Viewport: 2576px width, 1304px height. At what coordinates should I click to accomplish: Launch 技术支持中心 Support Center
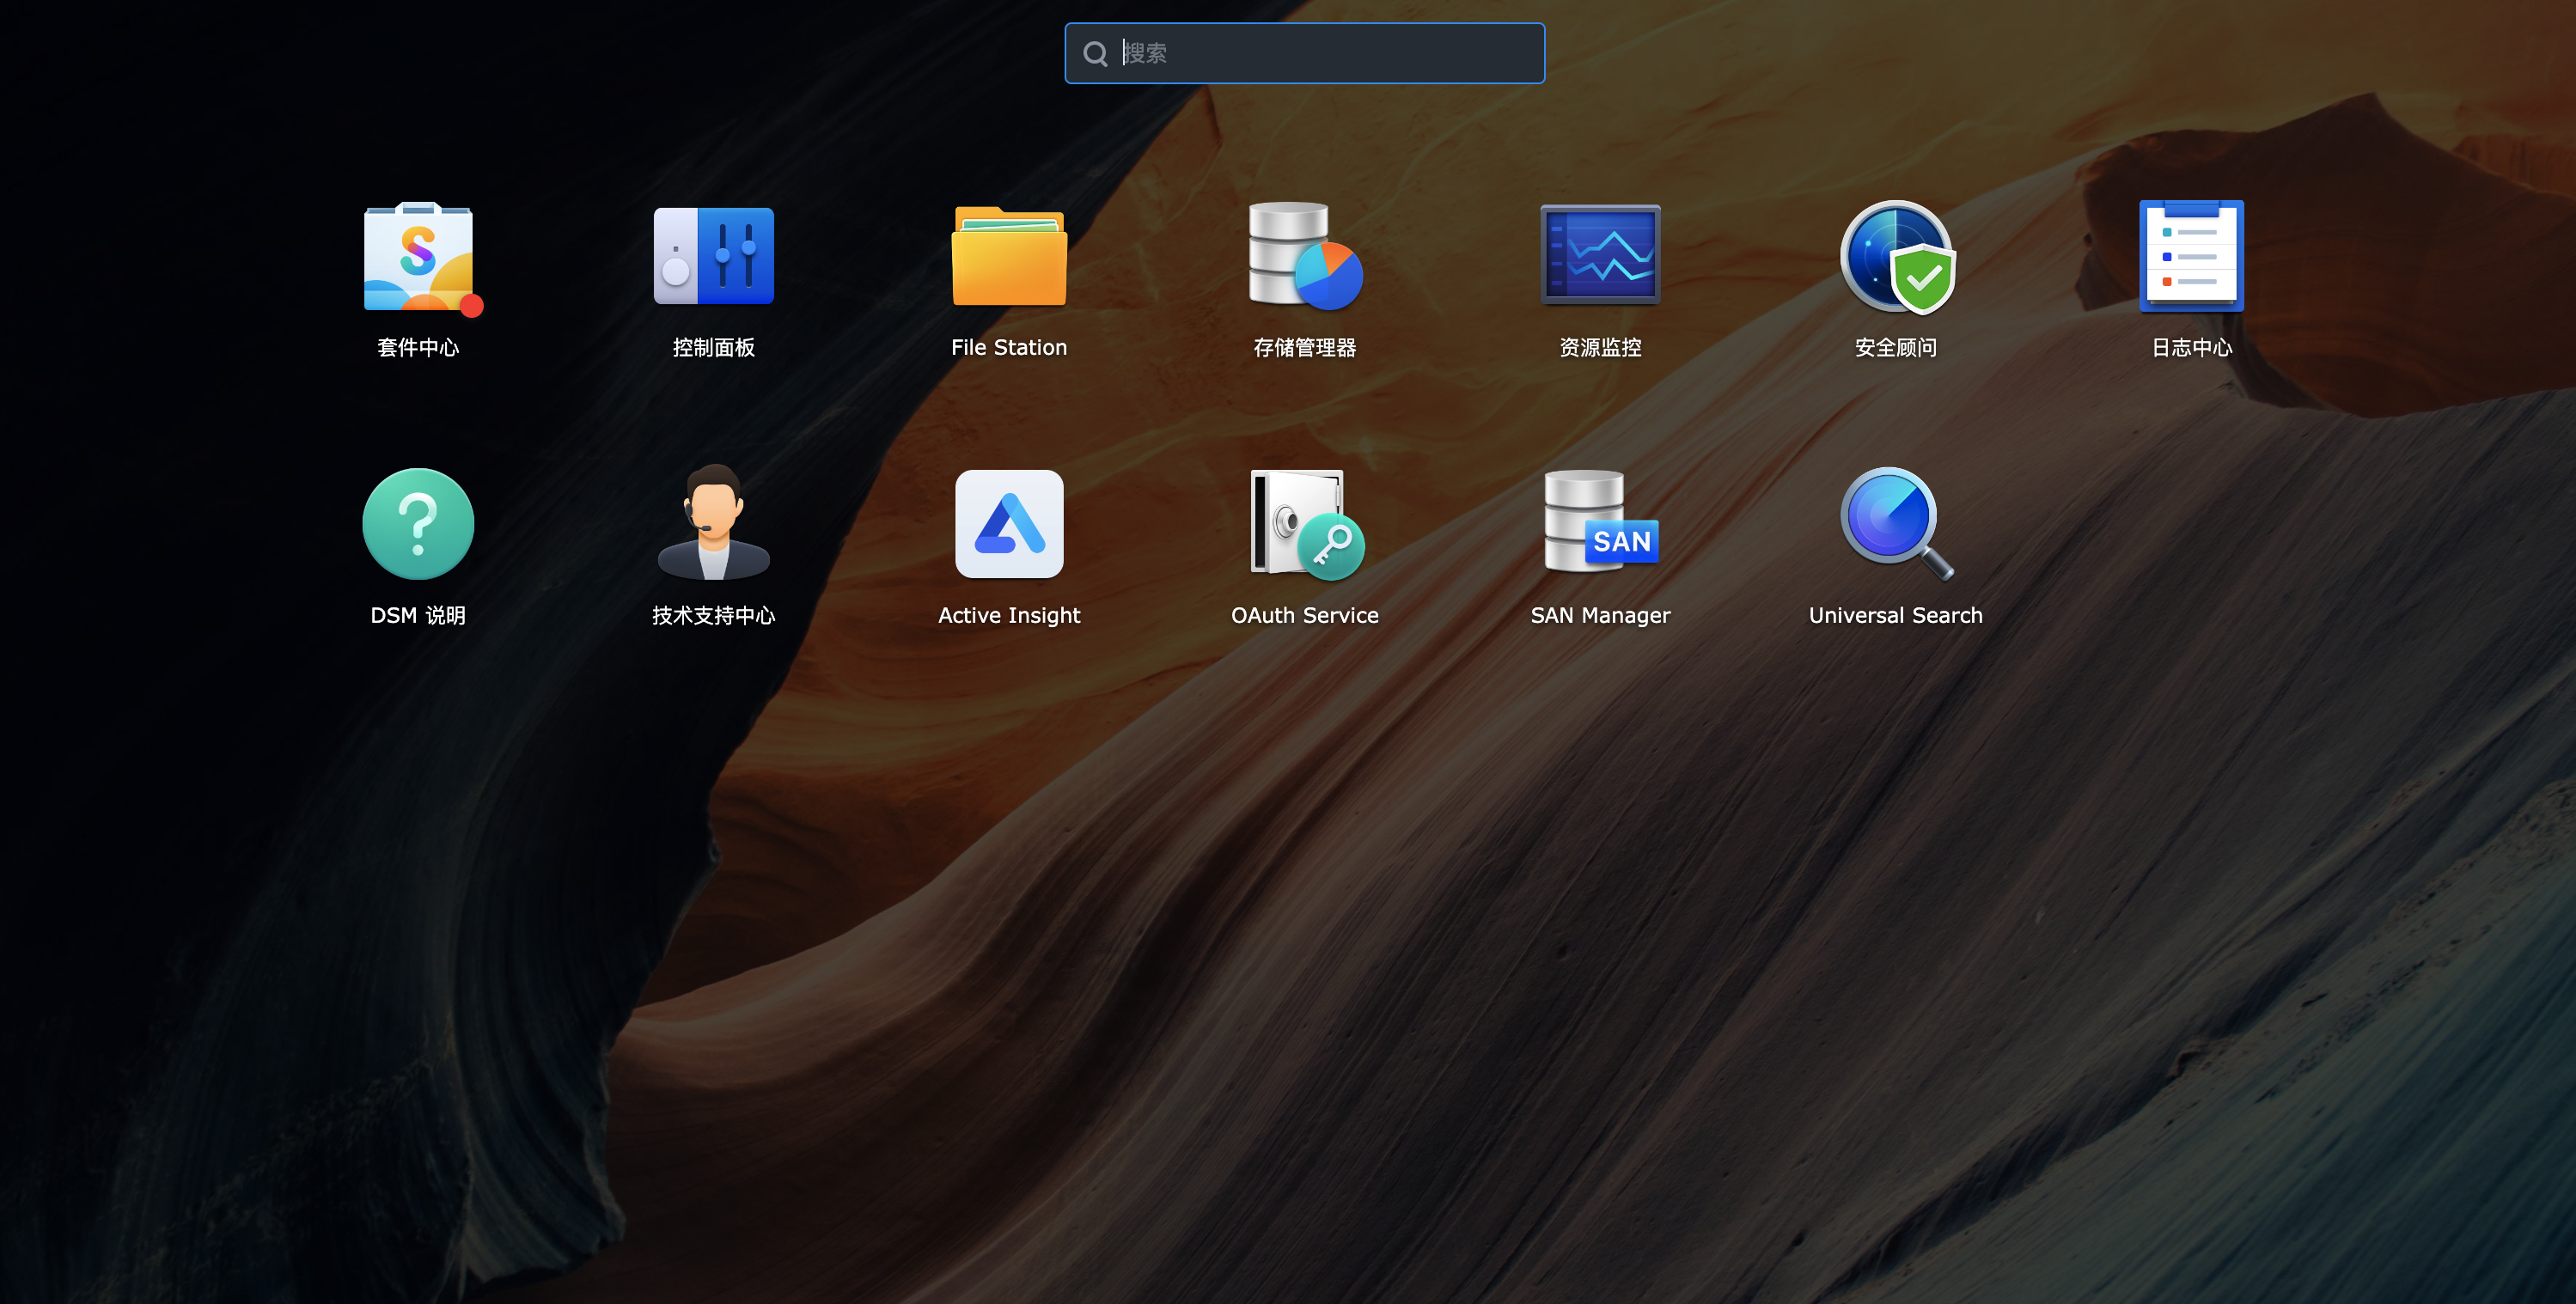coord(713,524)
